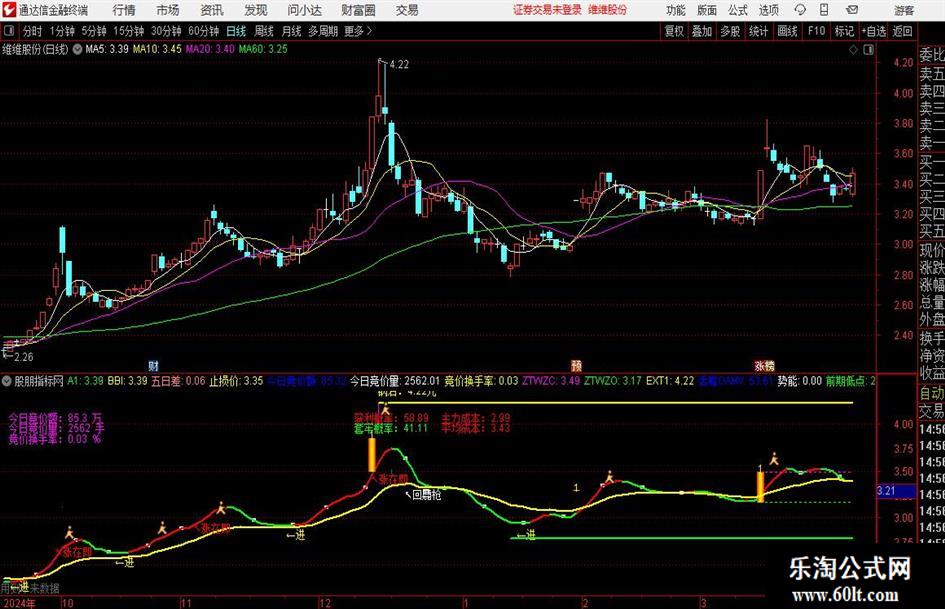
Task: Click the 11 month marker on timeline
Action: click(186, 603)
